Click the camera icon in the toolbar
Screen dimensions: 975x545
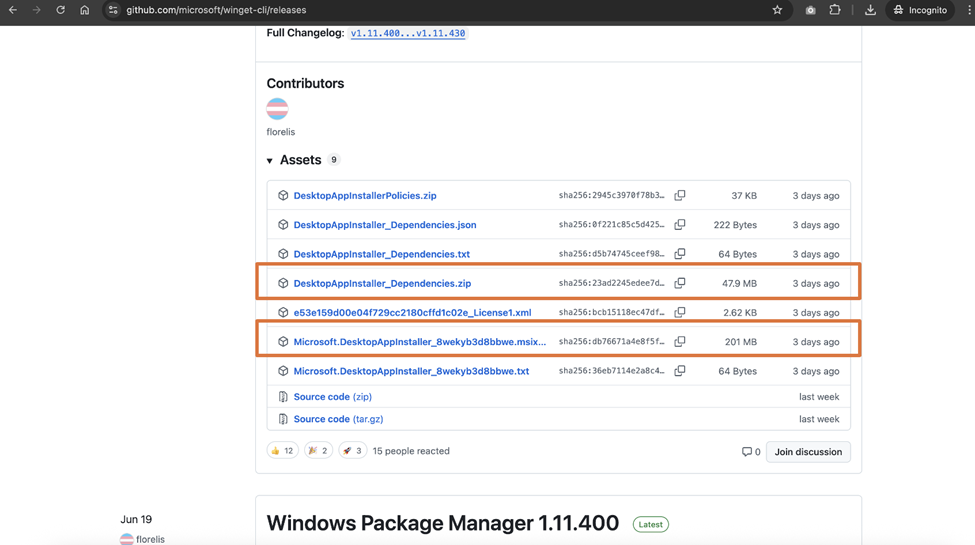(810, 10)
